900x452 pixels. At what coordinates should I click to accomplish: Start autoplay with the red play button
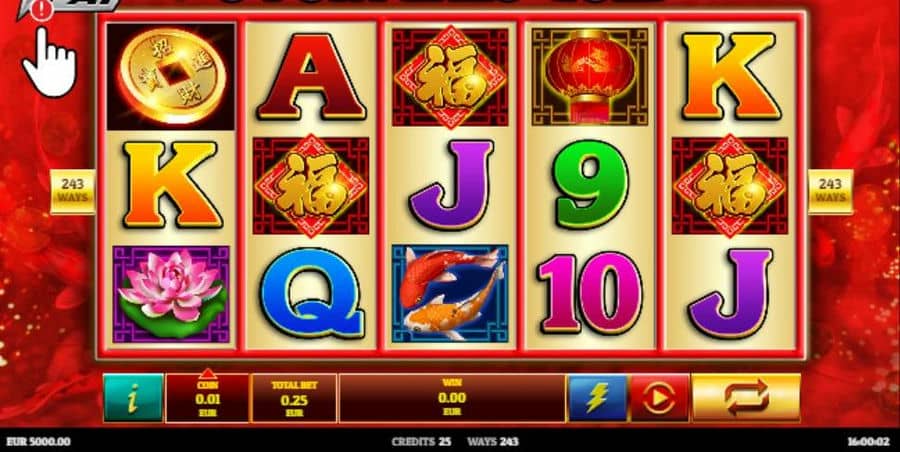[660, 398]
